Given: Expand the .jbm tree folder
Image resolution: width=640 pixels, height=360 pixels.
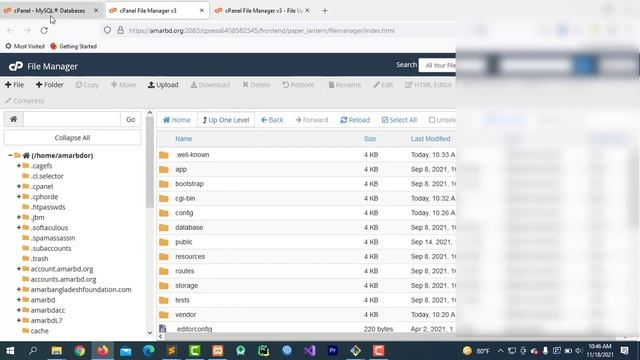Looking at the screenshot, I should [x=19, y=217].
